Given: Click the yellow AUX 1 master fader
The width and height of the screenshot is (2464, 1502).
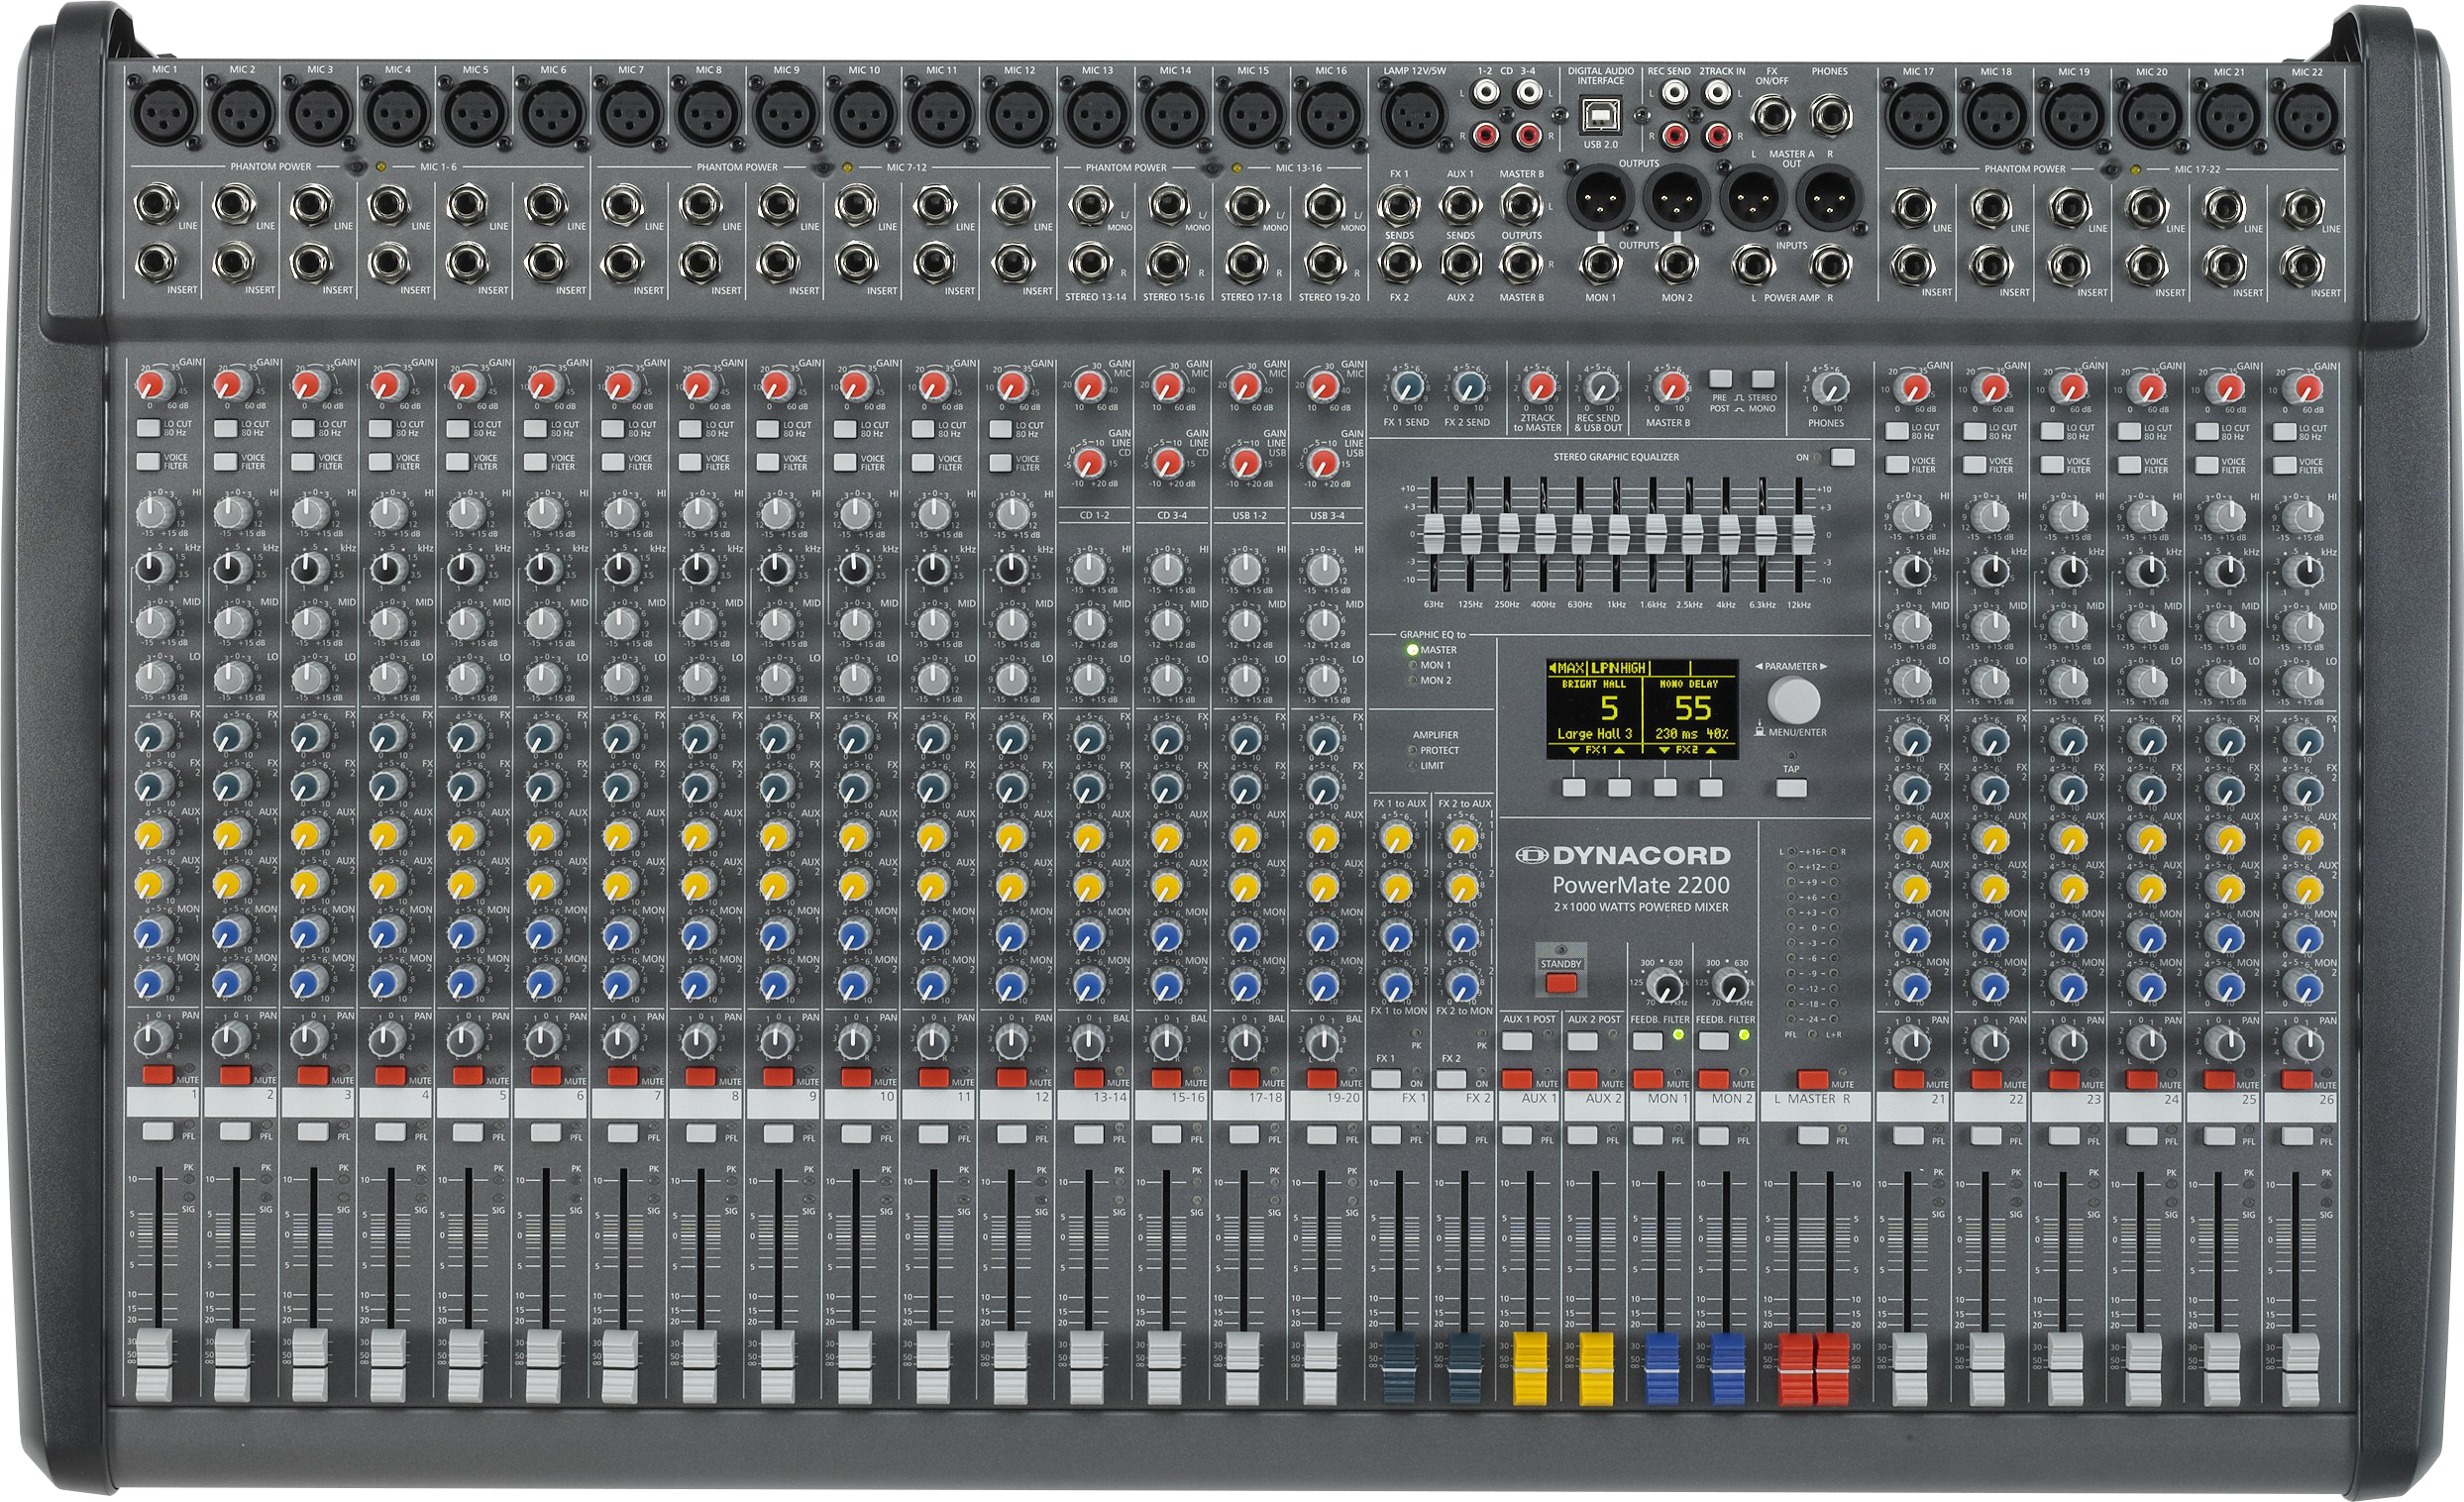Looking at the screenshot, I should point(1530,1367).
